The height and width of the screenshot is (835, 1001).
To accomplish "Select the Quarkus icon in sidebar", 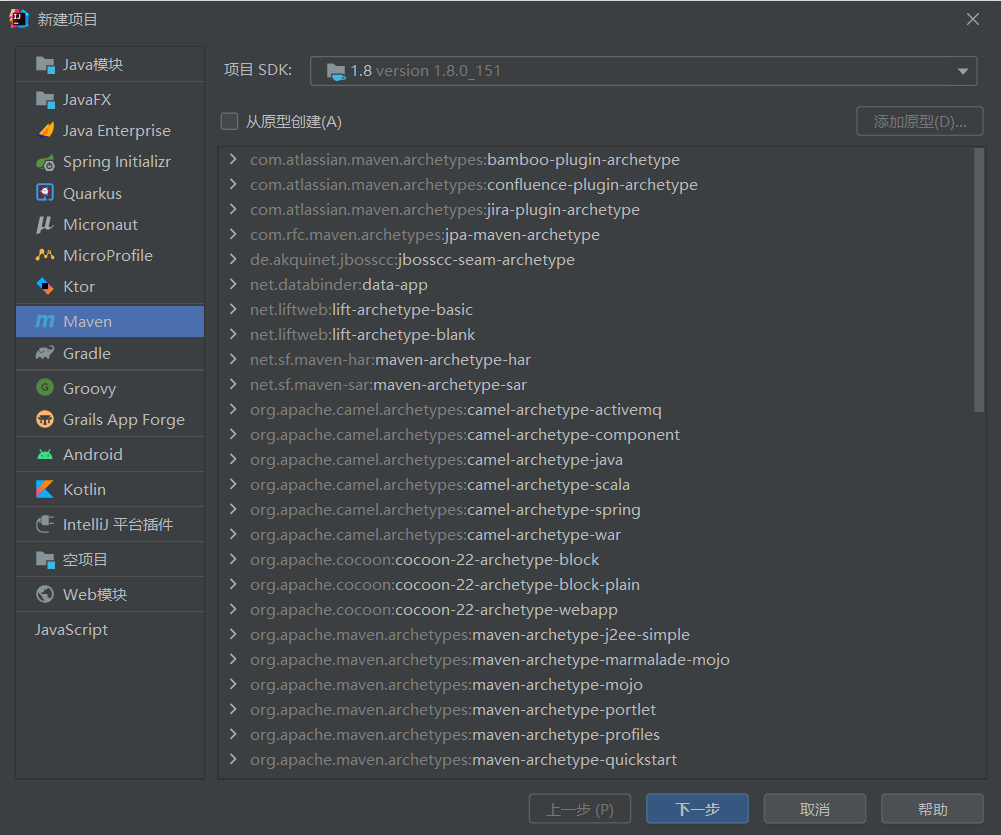I will pyautogui.click(x=45, y=193).
